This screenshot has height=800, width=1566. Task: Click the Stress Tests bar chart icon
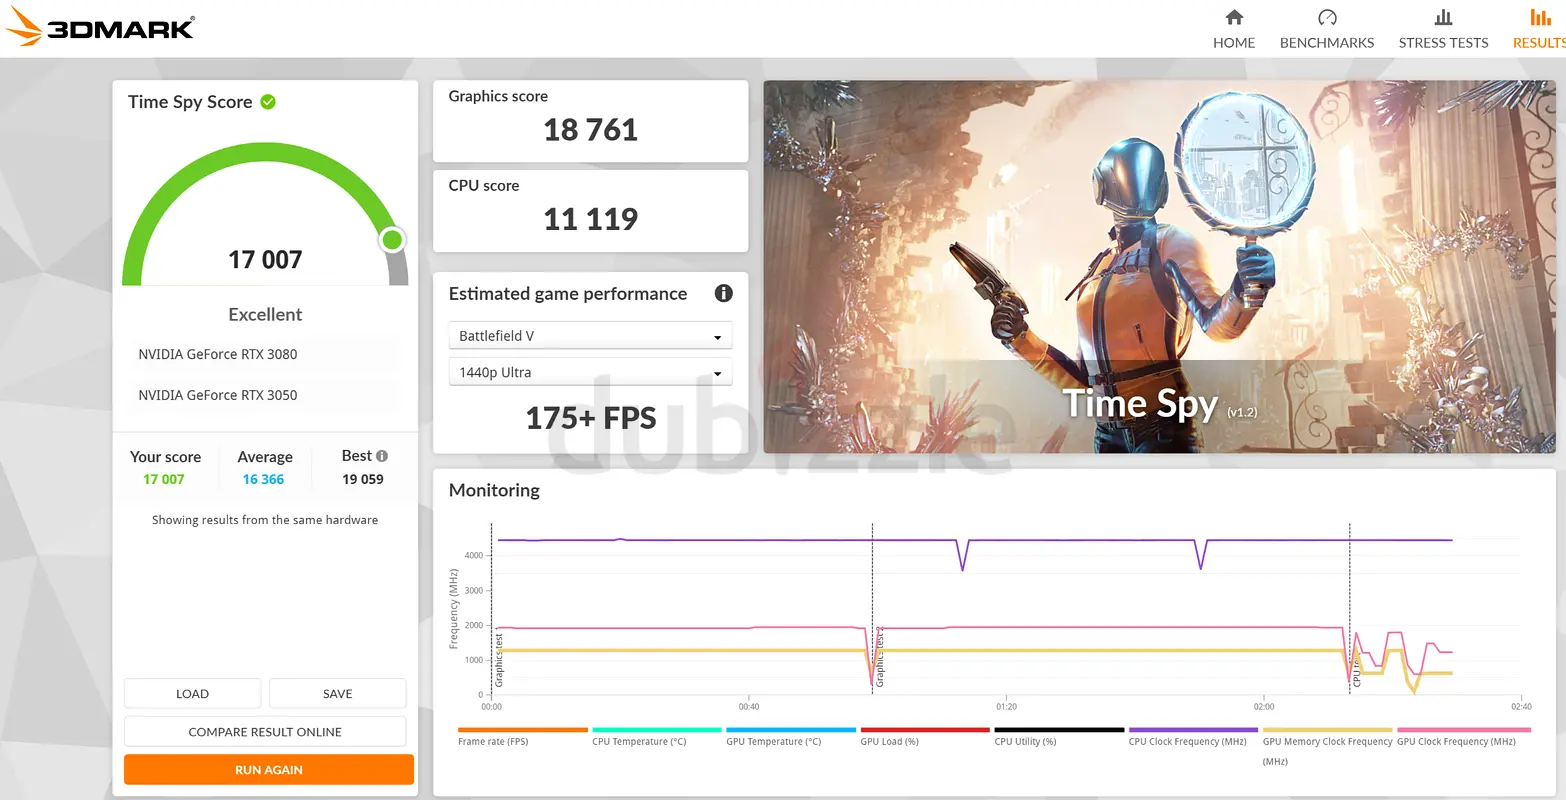point(1443,17)
